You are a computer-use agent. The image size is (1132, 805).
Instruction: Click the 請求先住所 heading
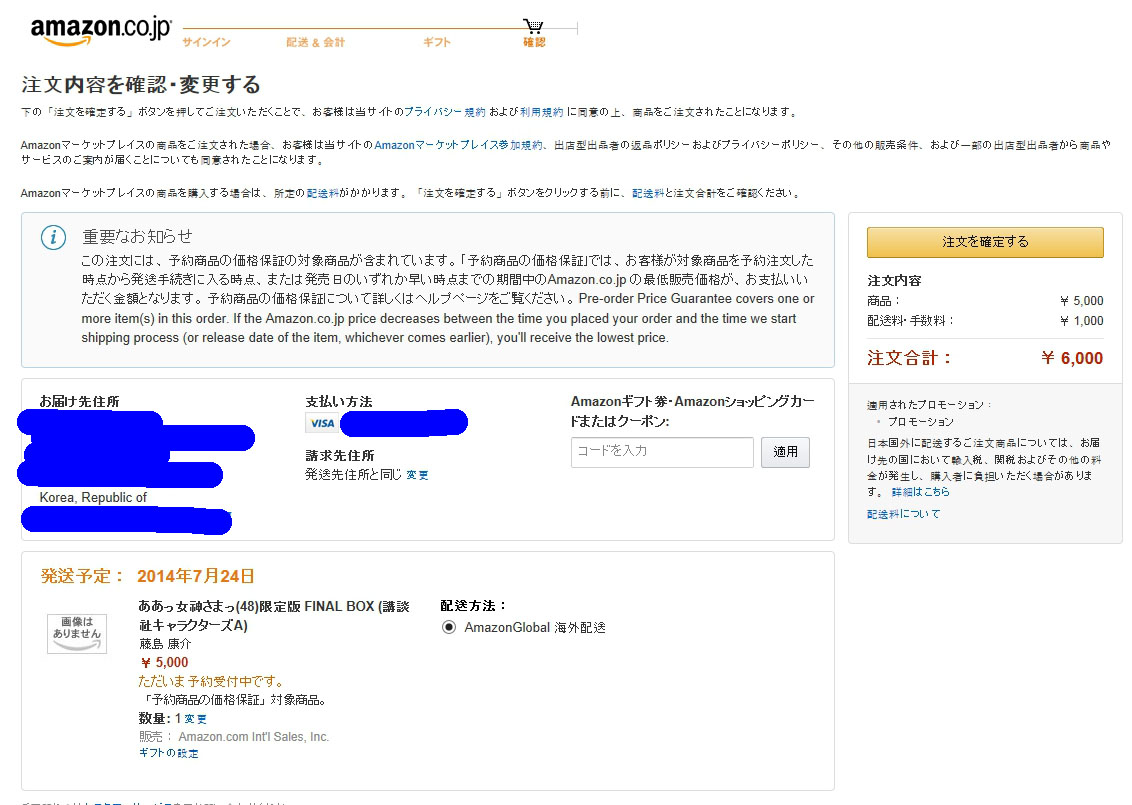pos(339,456)
